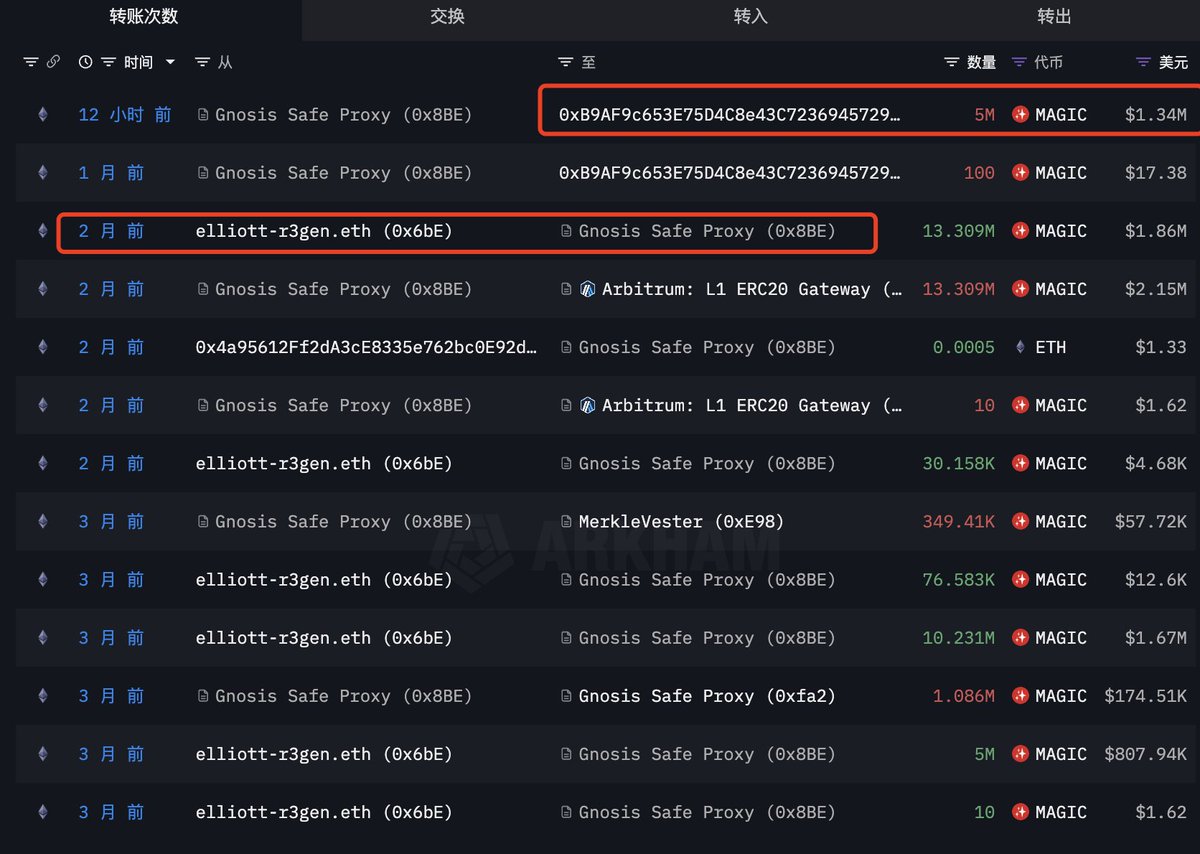Screen dimensions: 1200x854
Task: Click the 美元 column header label
Action: [x=1173, y=62]
